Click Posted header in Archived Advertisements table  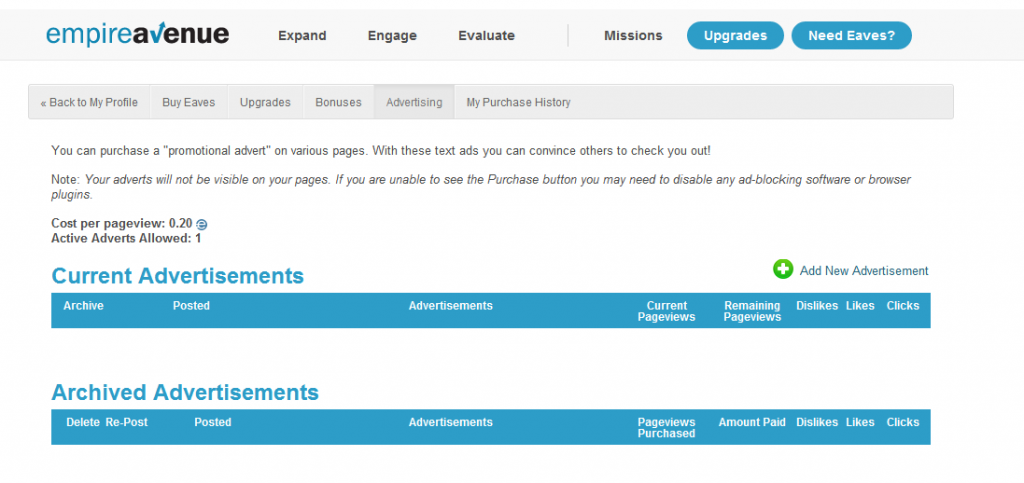[213, 422]
